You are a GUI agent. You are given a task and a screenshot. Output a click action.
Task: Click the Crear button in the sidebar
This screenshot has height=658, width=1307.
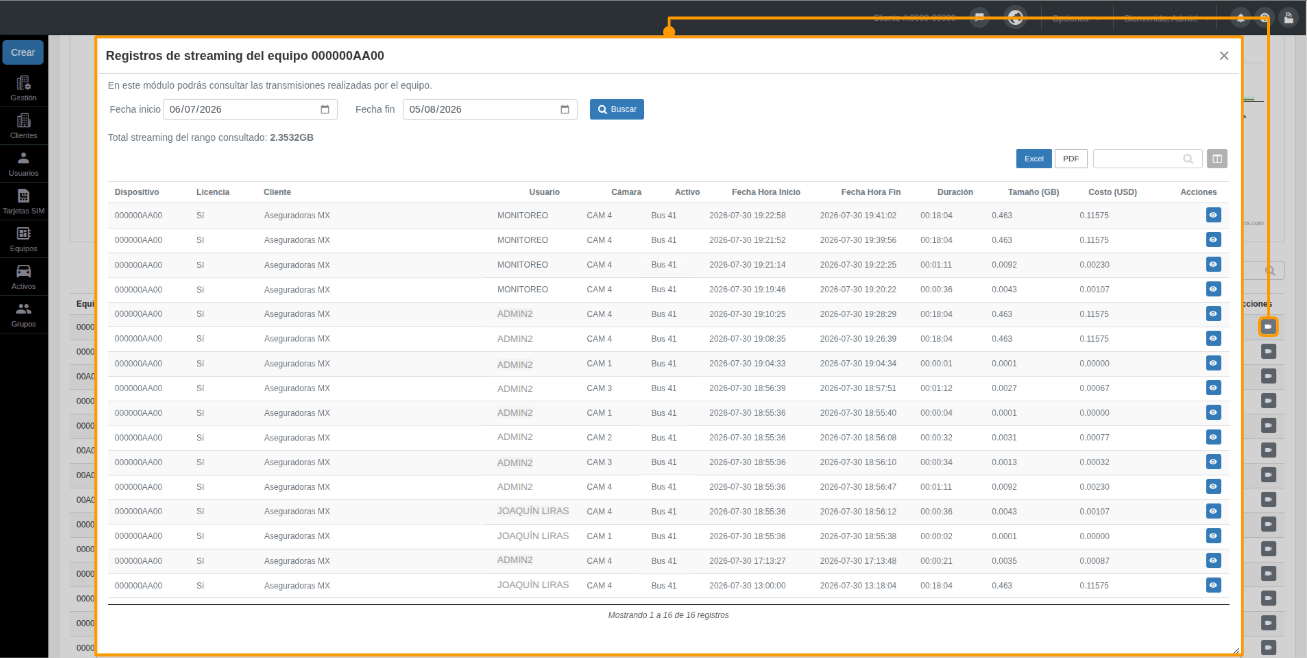(23, 52)
